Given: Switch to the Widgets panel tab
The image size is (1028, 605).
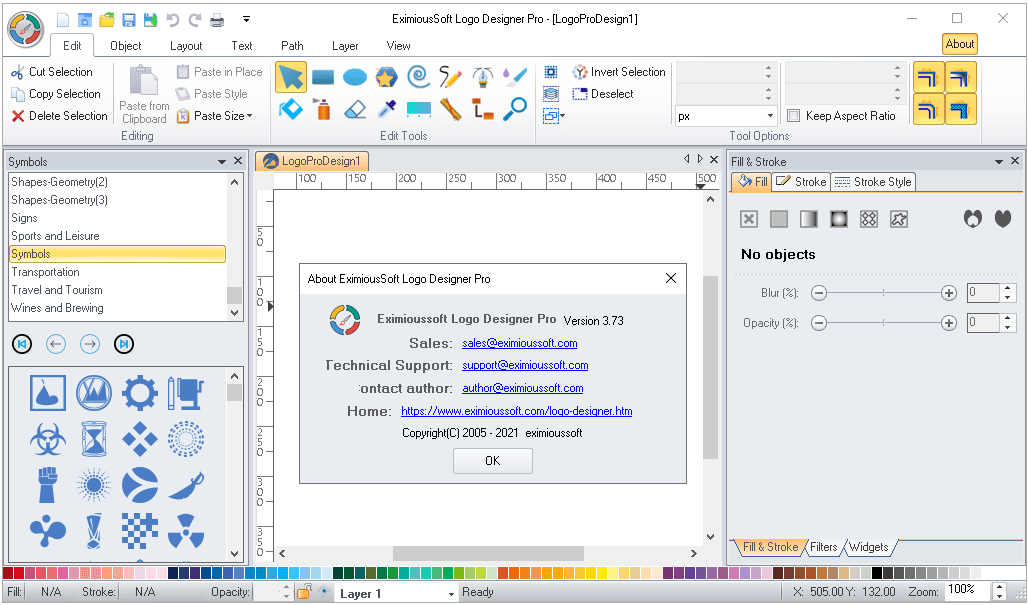Looking at the screenshot, I should [869, 547].
